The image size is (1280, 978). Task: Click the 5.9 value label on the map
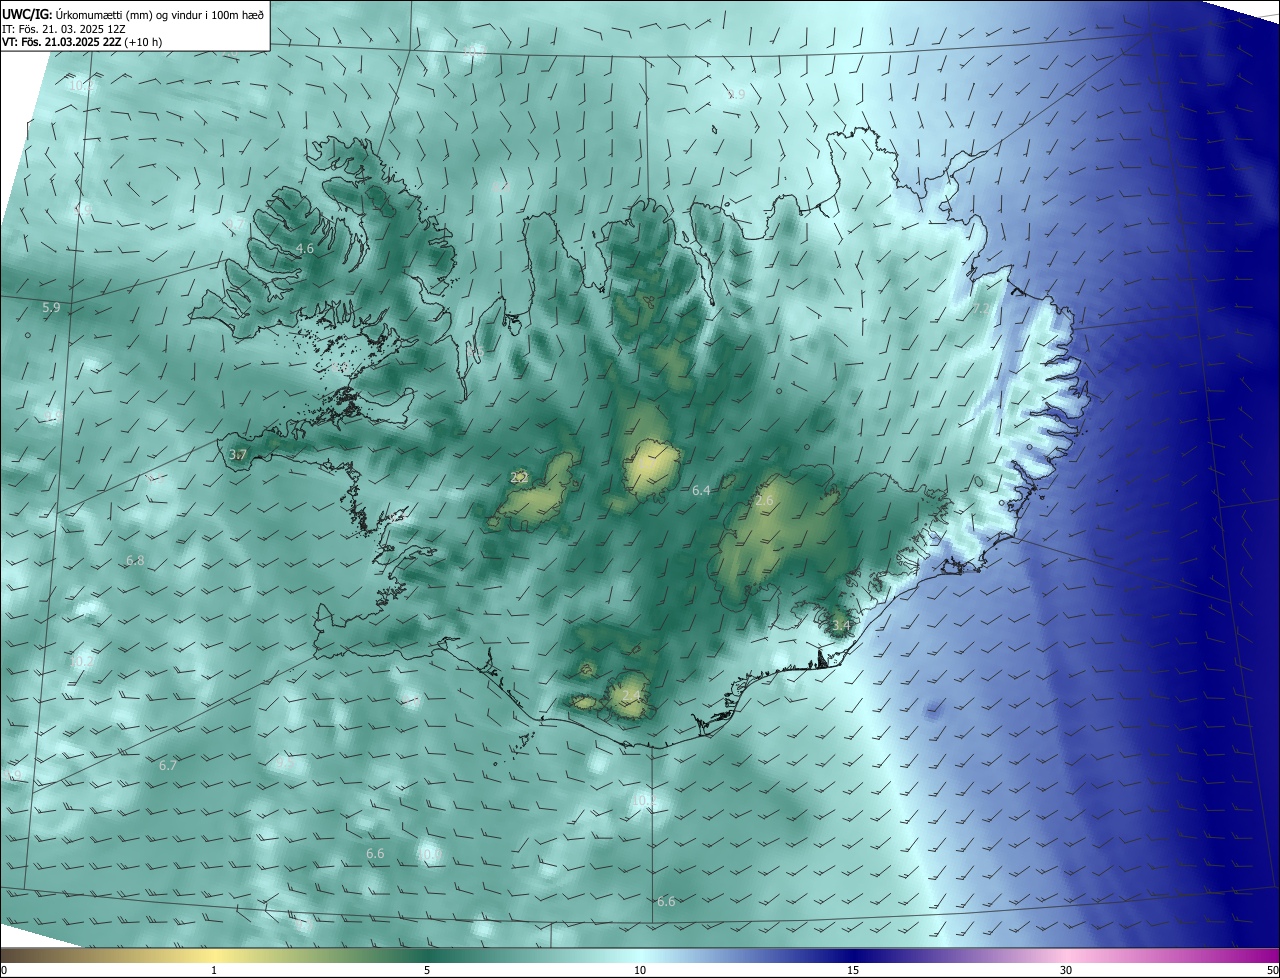click(x=51, y=308)
